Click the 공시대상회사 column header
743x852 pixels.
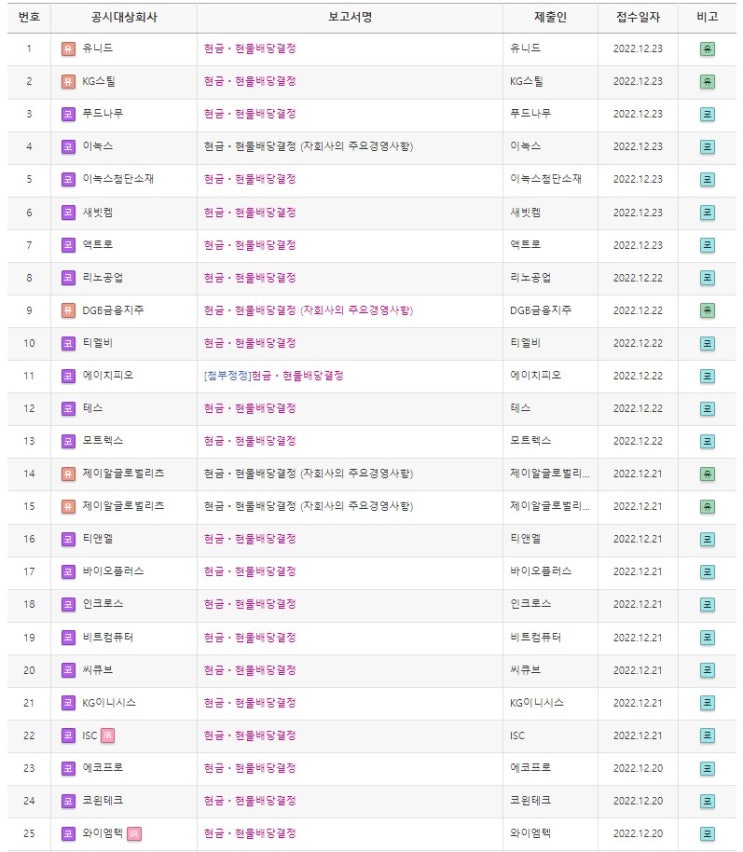click(x=124, y=17)
